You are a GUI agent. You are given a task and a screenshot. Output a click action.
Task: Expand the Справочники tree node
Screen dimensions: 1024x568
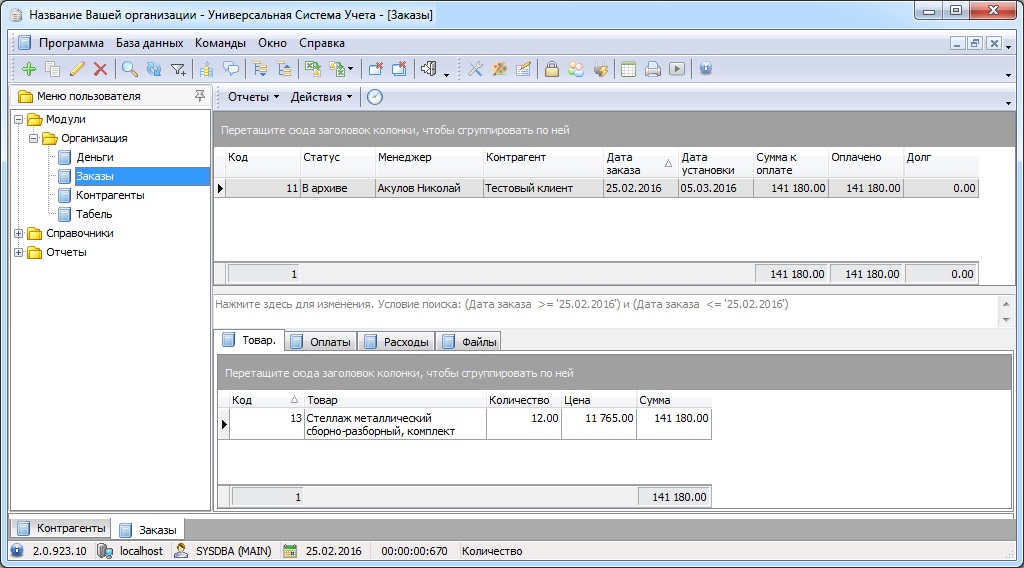pos(19,233)
